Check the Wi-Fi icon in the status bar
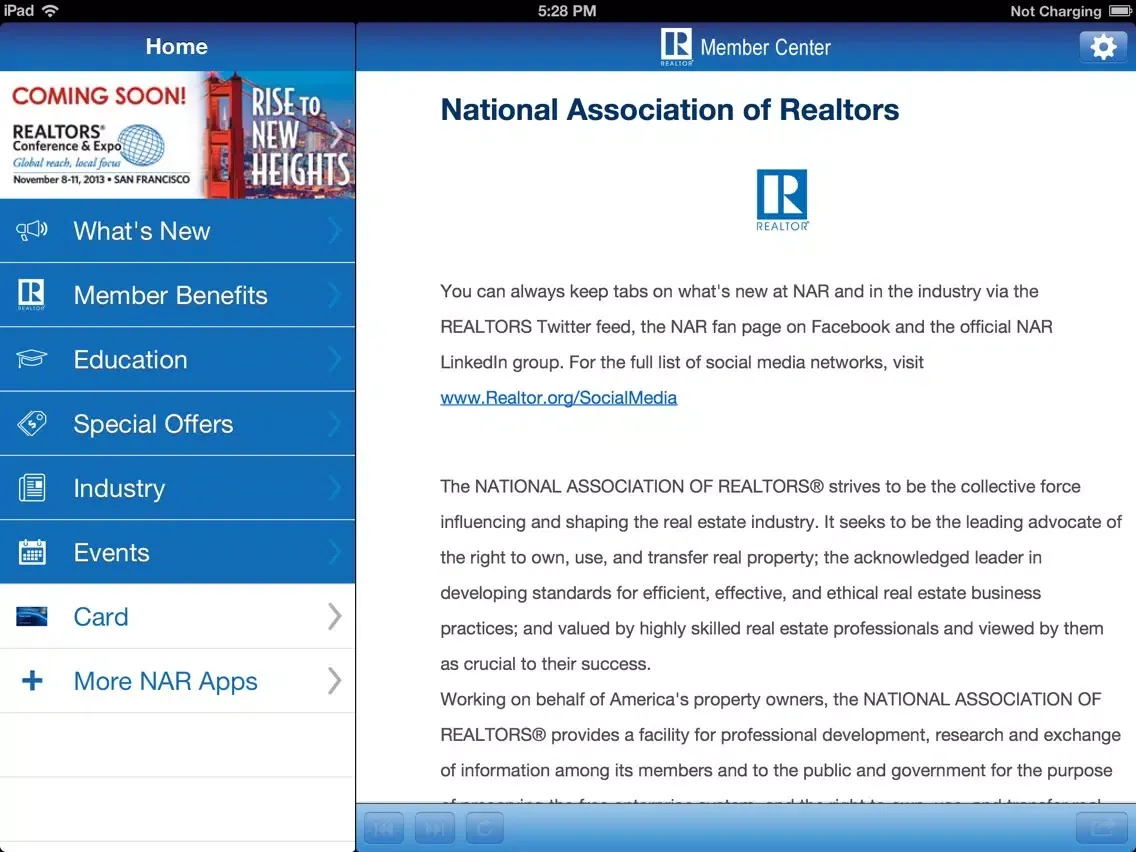 pyautogui.click(x=50, y=11)
